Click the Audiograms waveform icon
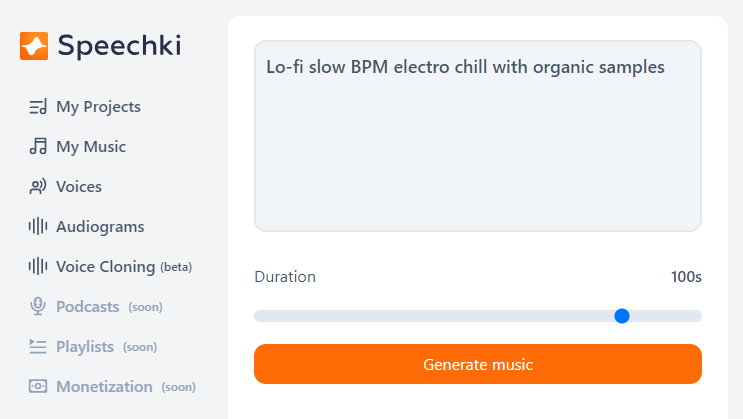This screenshot has height=419, width=743. 38,227
